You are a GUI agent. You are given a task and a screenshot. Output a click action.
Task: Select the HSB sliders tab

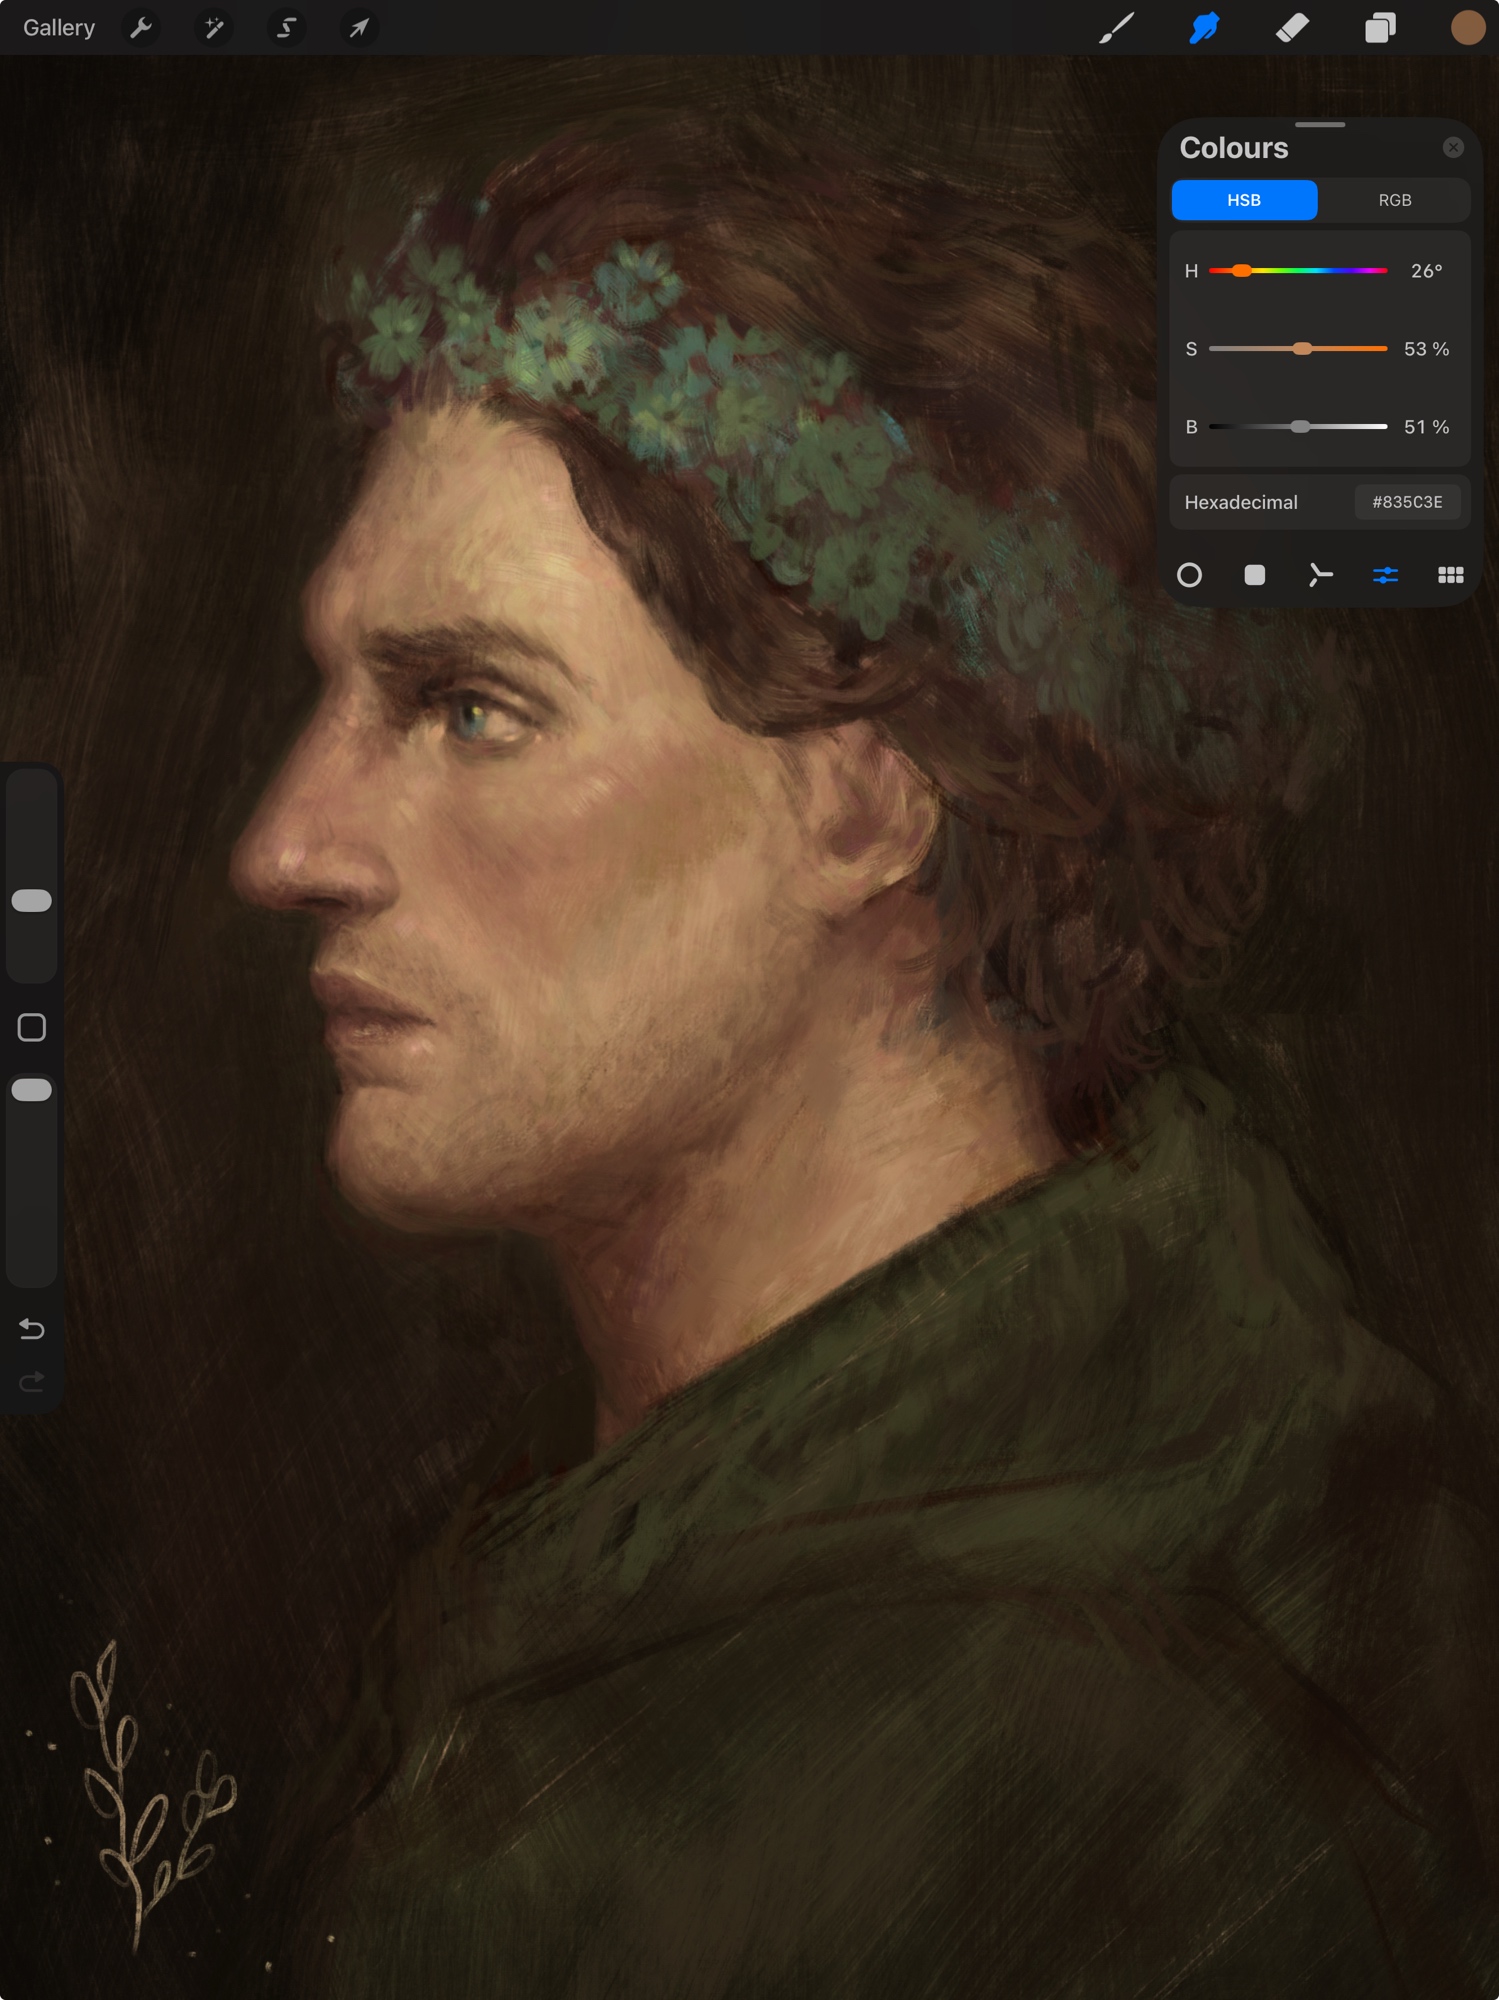[x=1244, y=200]
